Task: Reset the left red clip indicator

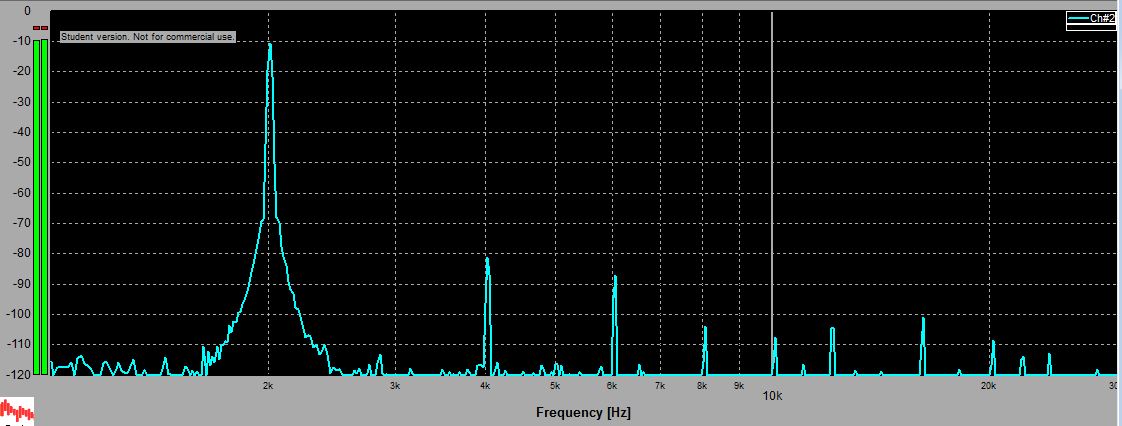Action: point(36,28)
